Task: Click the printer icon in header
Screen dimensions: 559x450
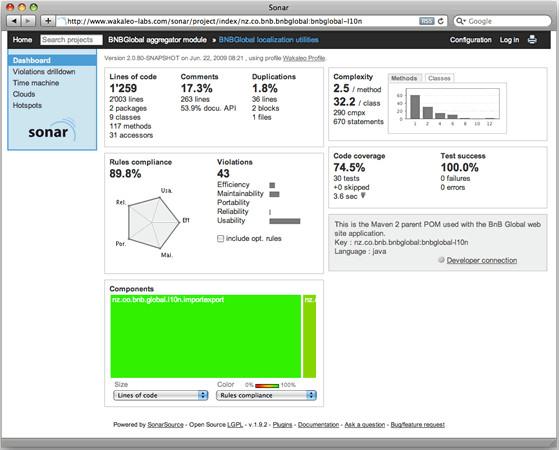Action: pyautogui.click(x=532, y=40)
